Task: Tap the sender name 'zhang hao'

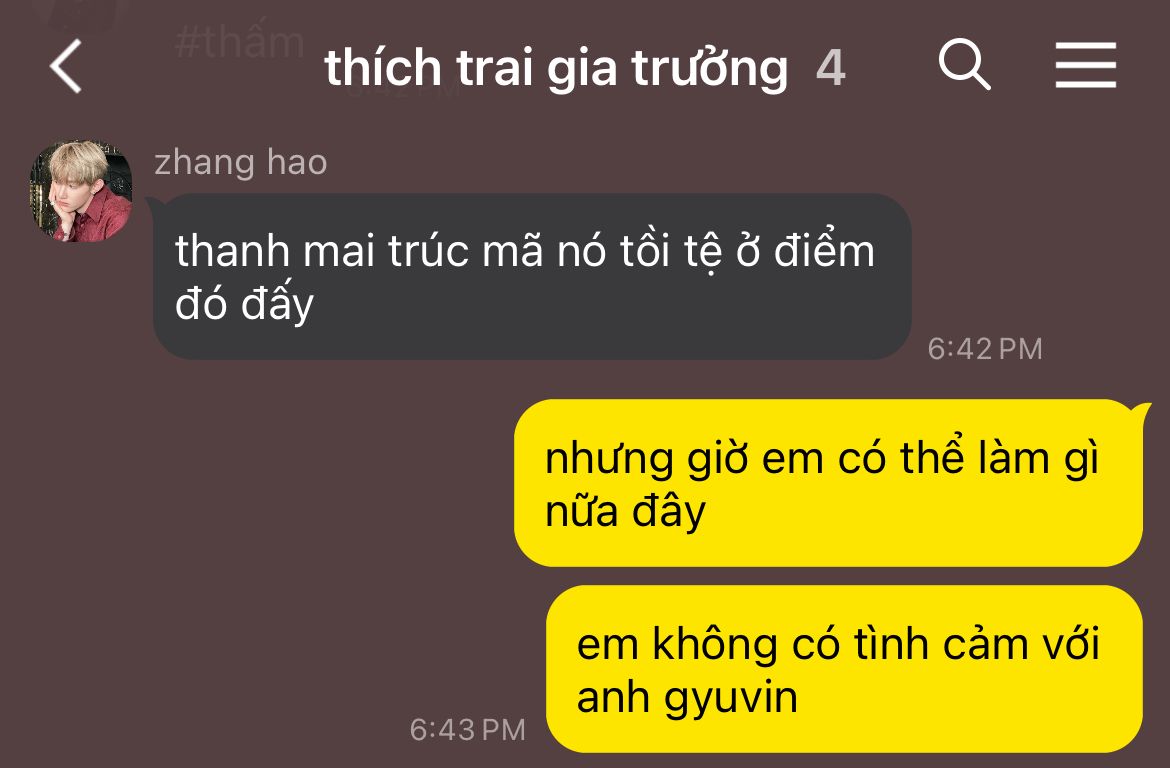Action: click(241, 163)
